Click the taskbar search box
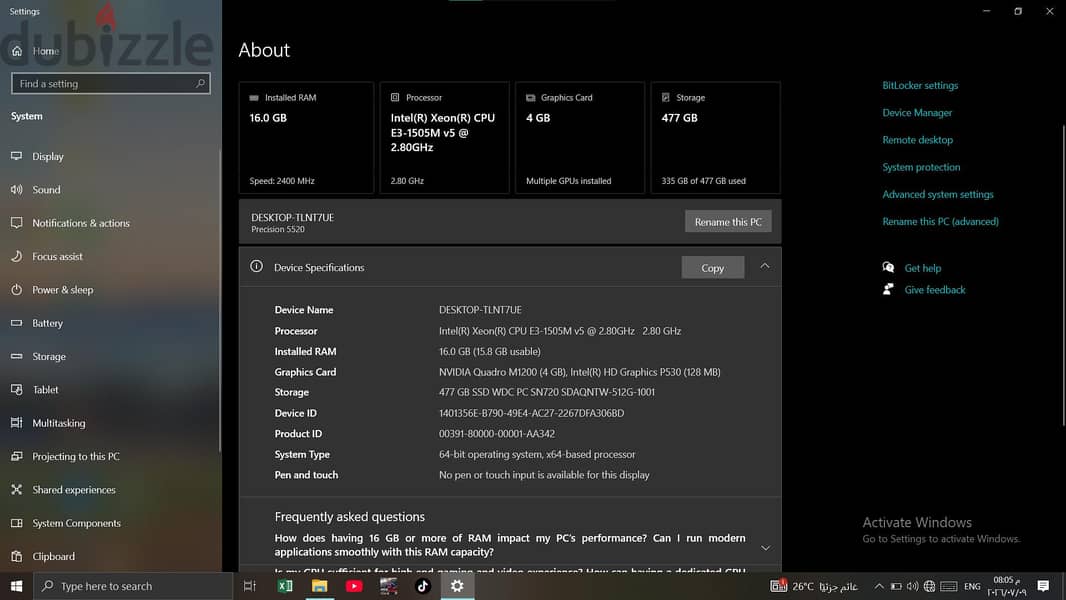The height and width of the screenshot is (600, 1066). point(133,586)
